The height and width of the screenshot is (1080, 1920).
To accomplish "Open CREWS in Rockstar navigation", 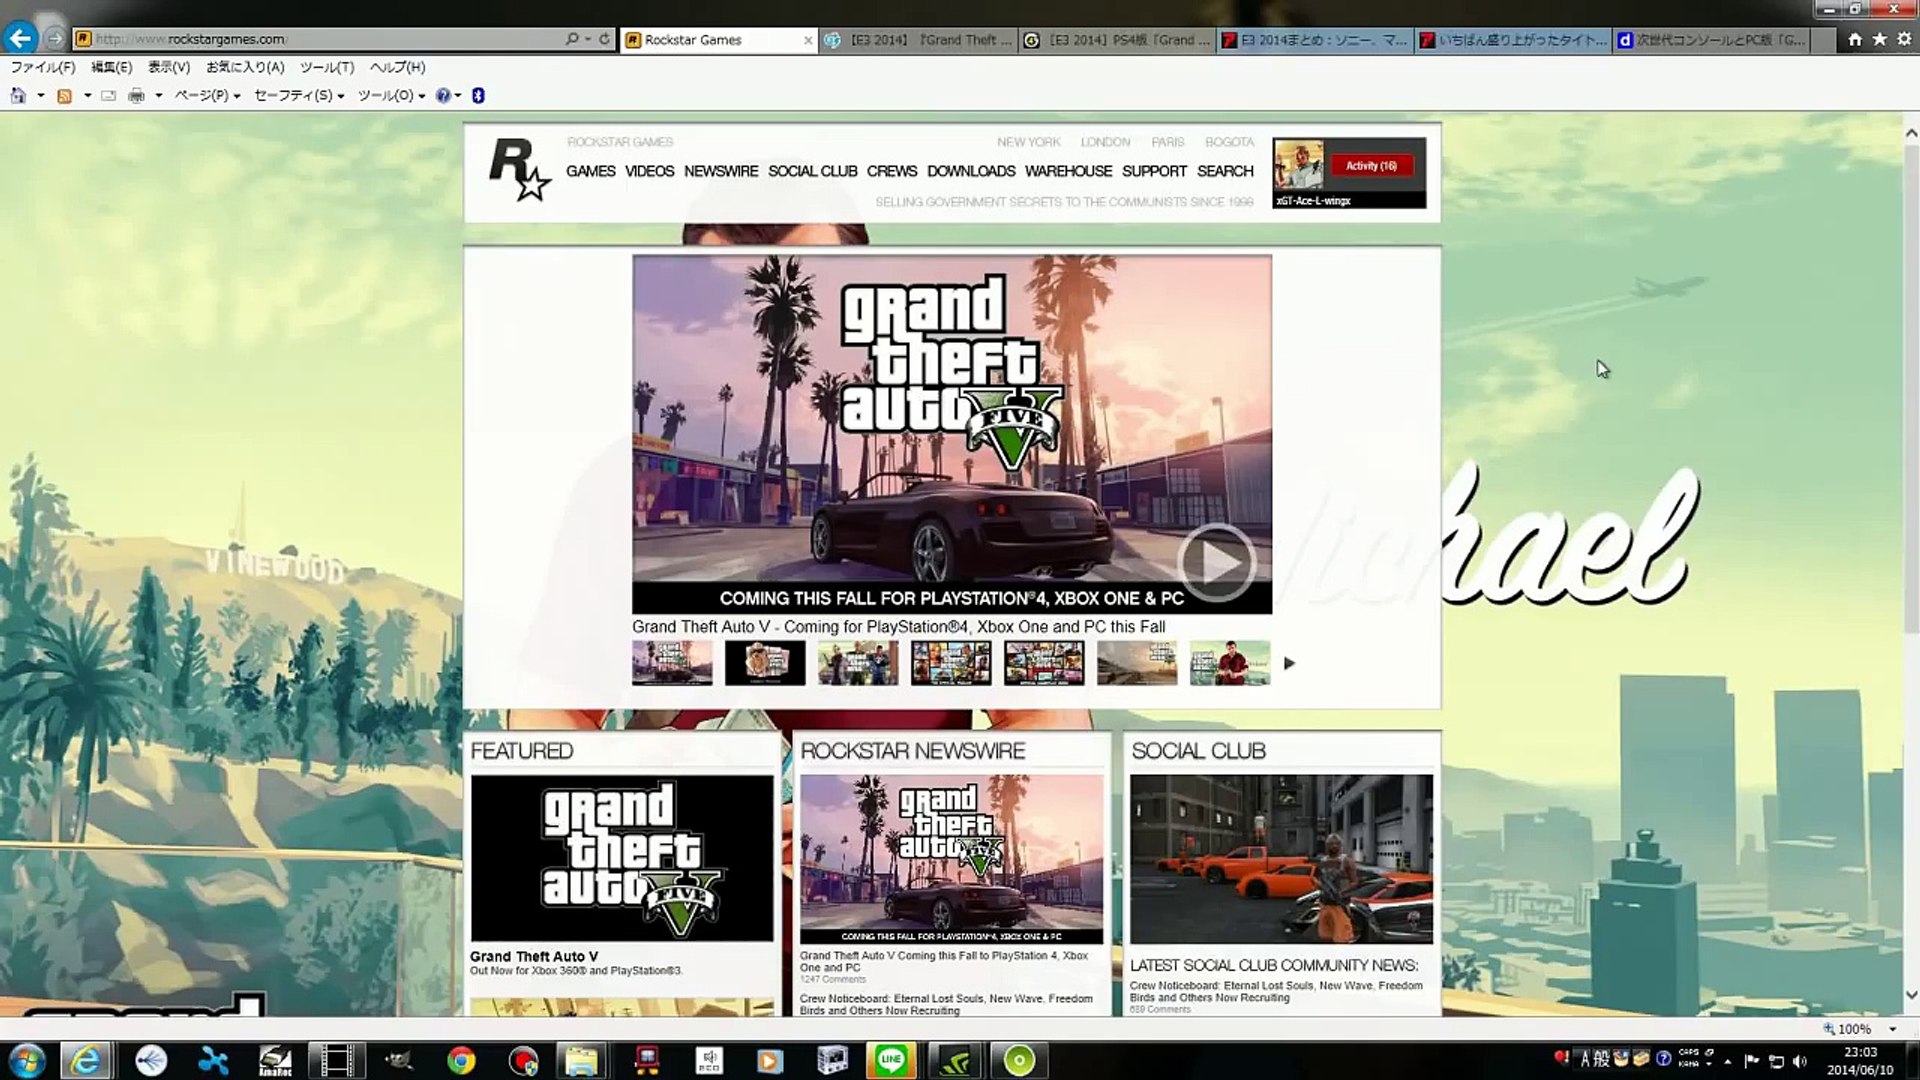I will point(891,171).
